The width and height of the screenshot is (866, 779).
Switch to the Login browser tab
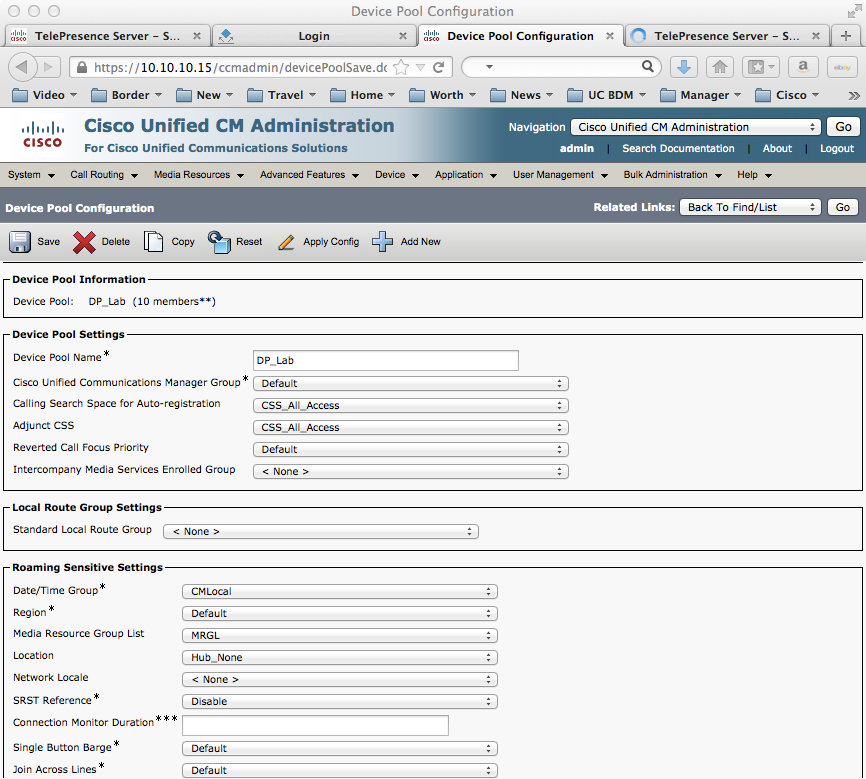(314, 36)
